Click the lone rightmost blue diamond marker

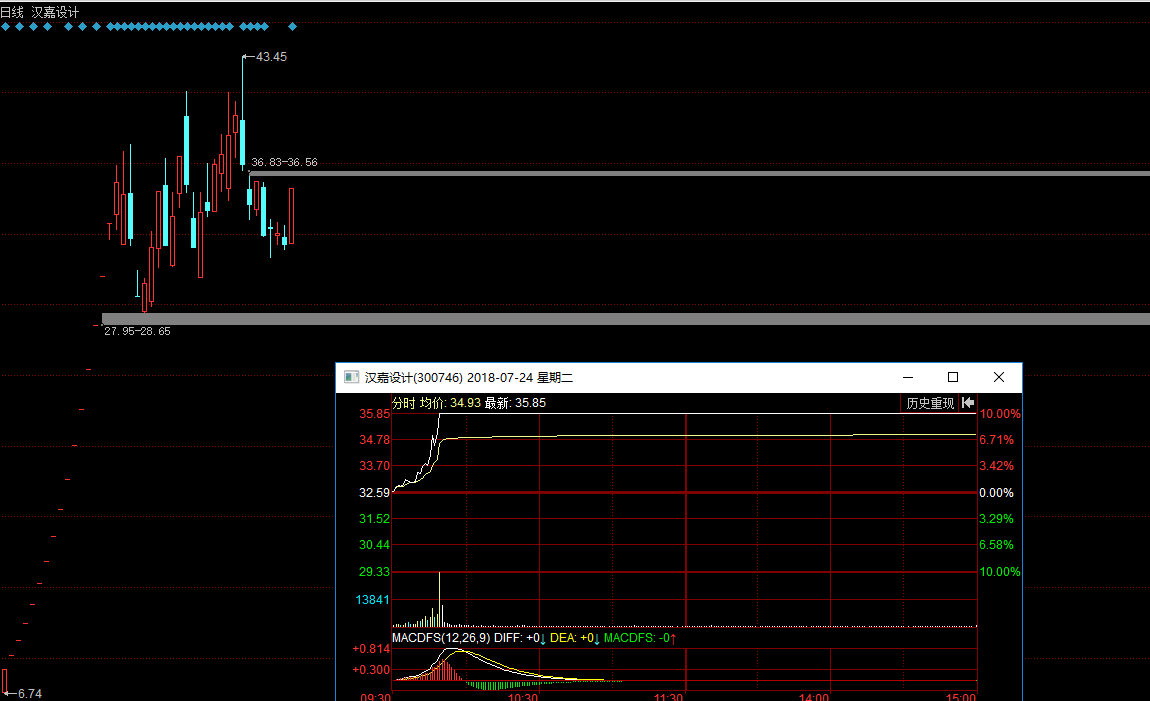click(x=292, y=26)
